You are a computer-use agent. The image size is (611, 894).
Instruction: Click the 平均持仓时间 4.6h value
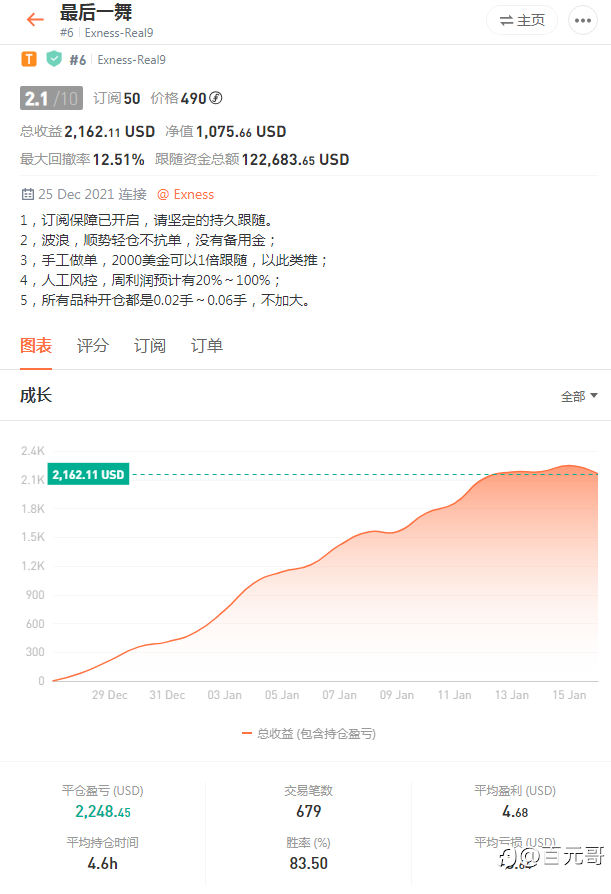click(103, 863)
